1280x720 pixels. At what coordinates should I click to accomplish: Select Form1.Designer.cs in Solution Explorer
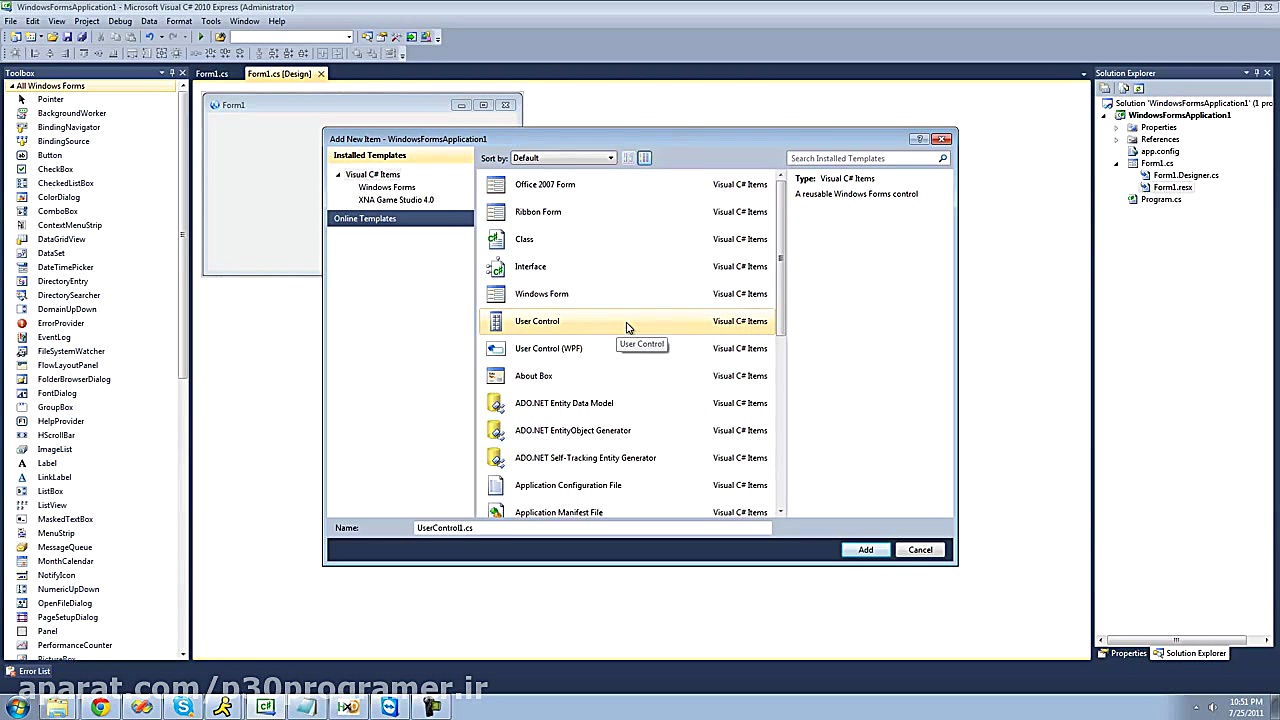[x=1186, y=176]
